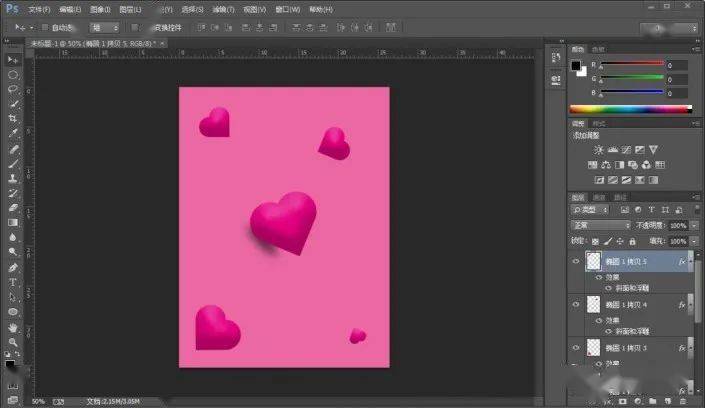705x408 pixels.
Task: Open the opacity 100% dropdown arrow
Action: (x=694, y=225)
